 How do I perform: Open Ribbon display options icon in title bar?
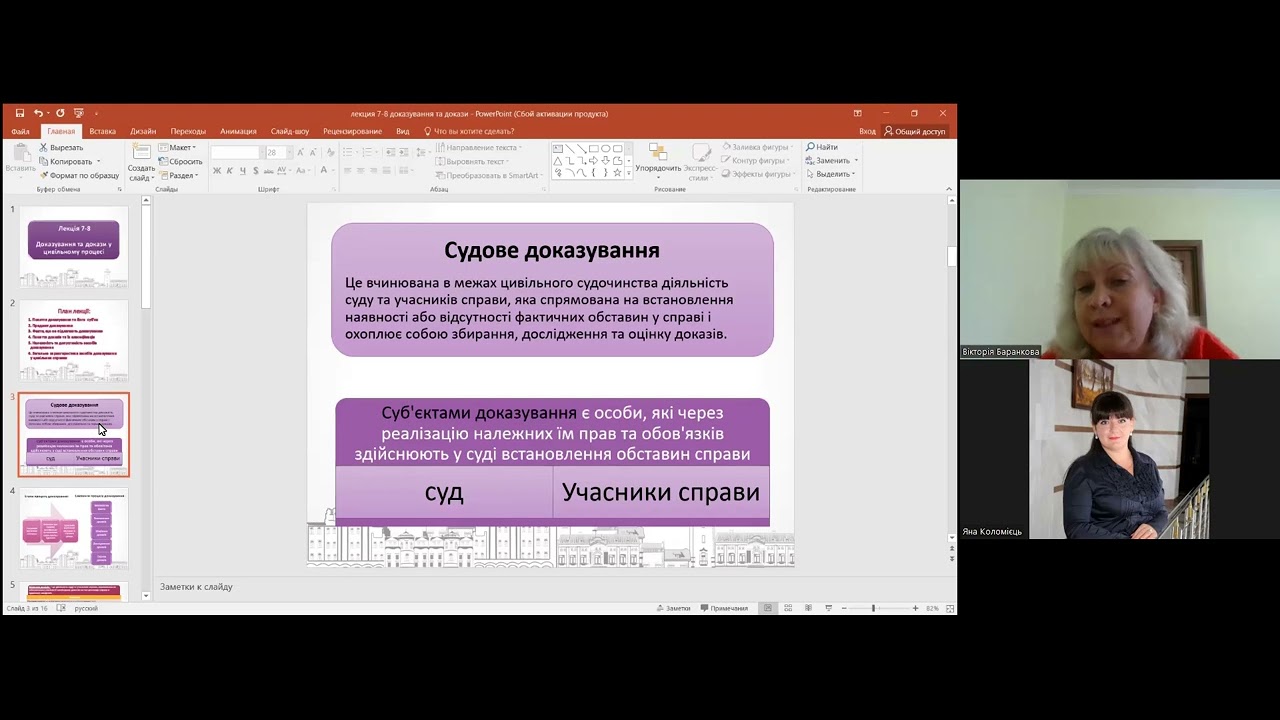857,113
